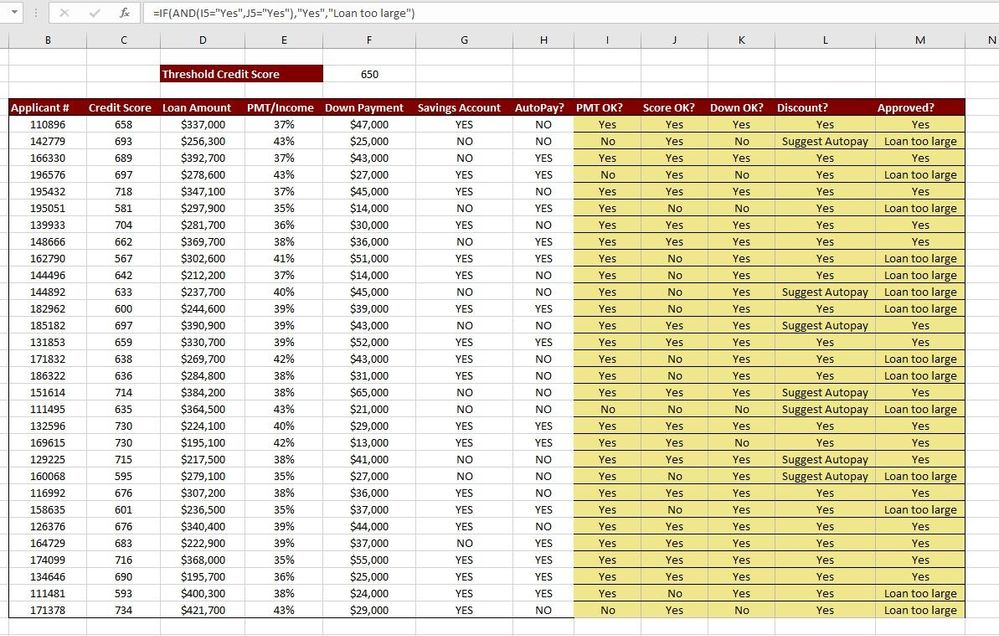999x636 pixels.
Task: Click the Insert Function fx icon
Action: 124,14
